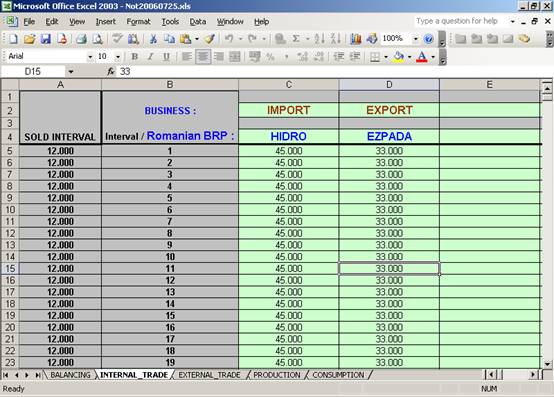Screen dimensions: 554x397
Task: Create a new blank workbook
Action: [x=13, y=39]
